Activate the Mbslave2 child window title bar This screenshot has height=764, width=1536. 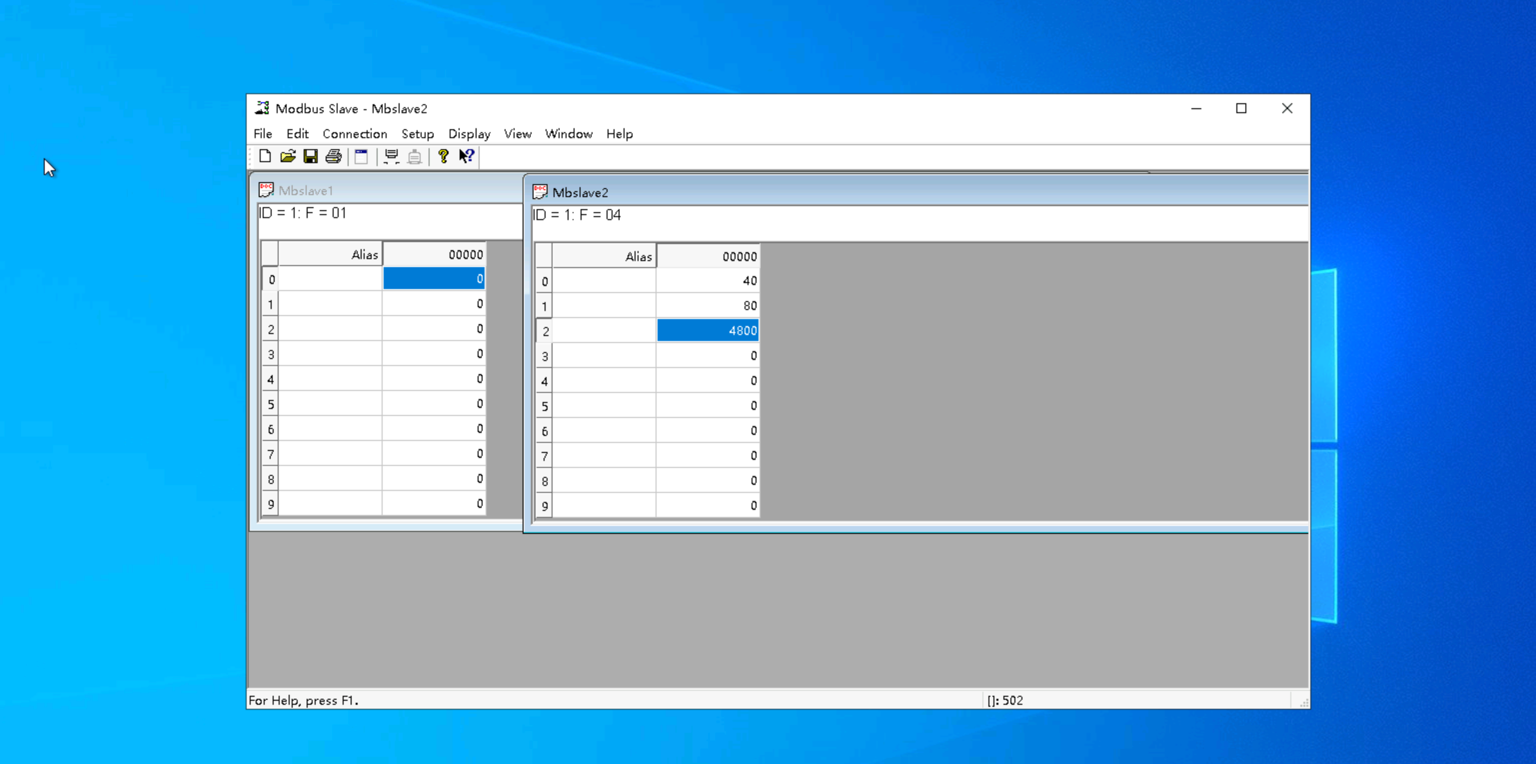pos(916,192)
